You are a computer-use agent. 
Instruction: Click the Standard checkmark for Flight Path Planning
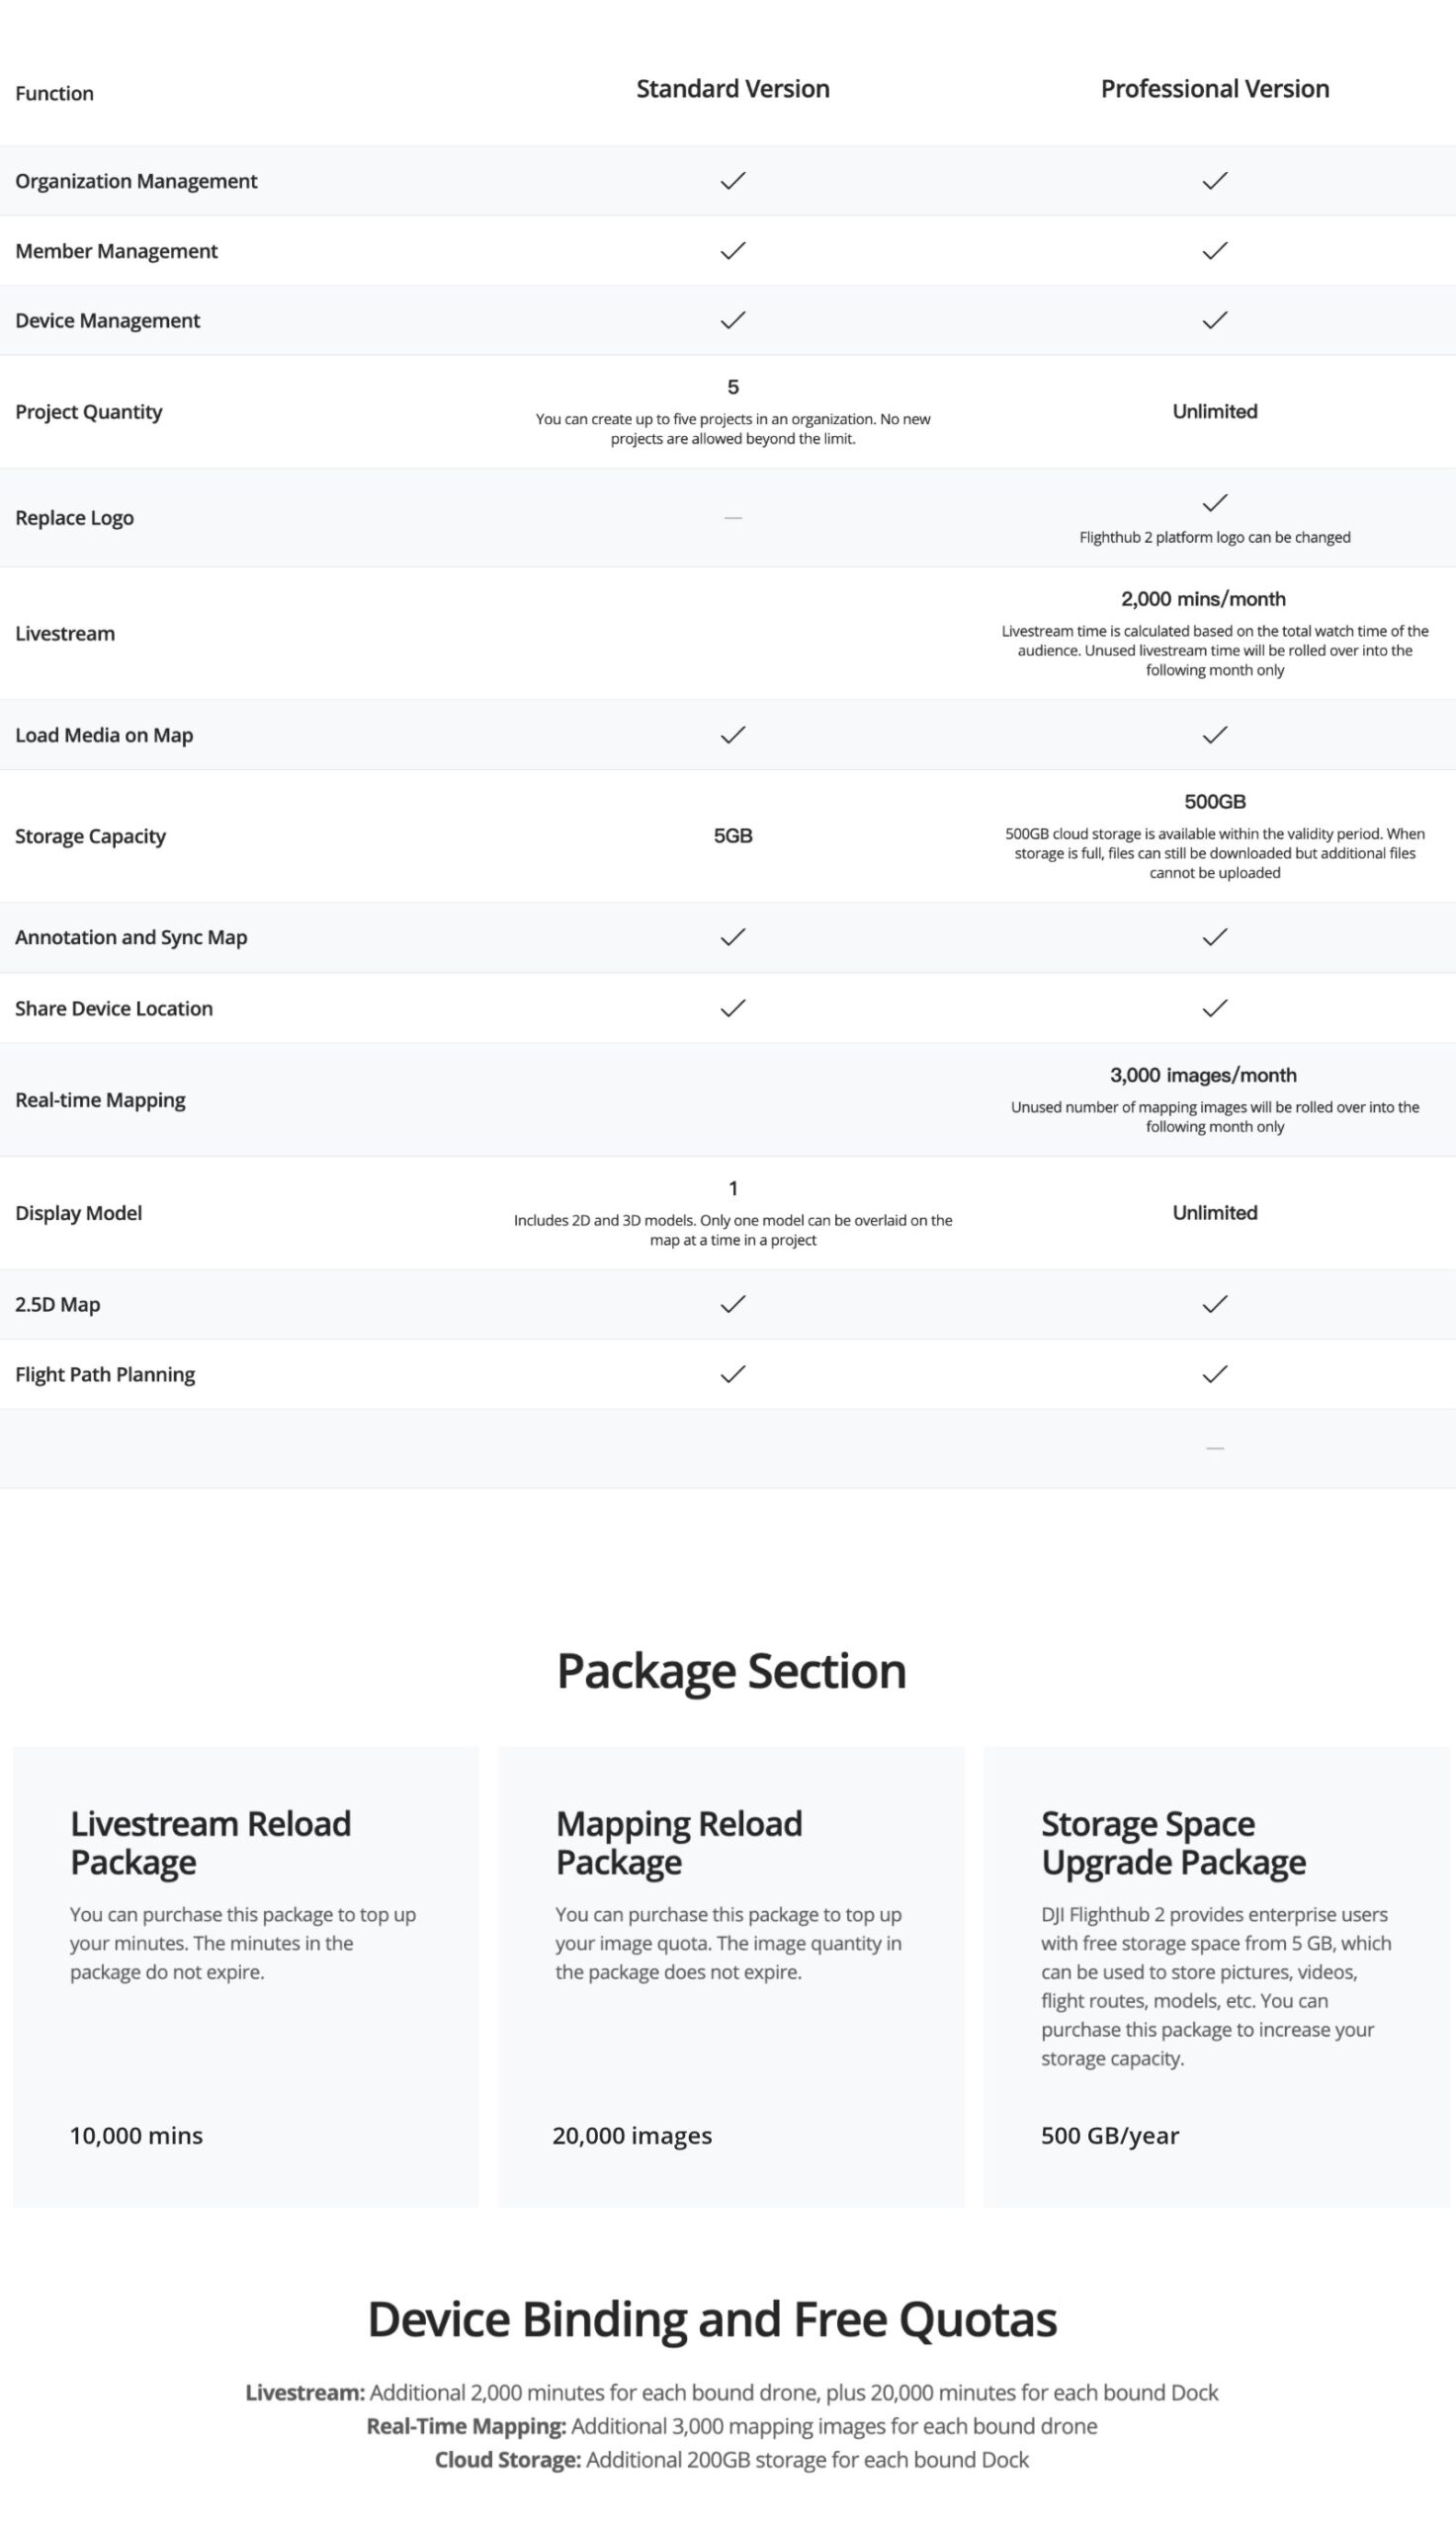tap(733, 1374)
